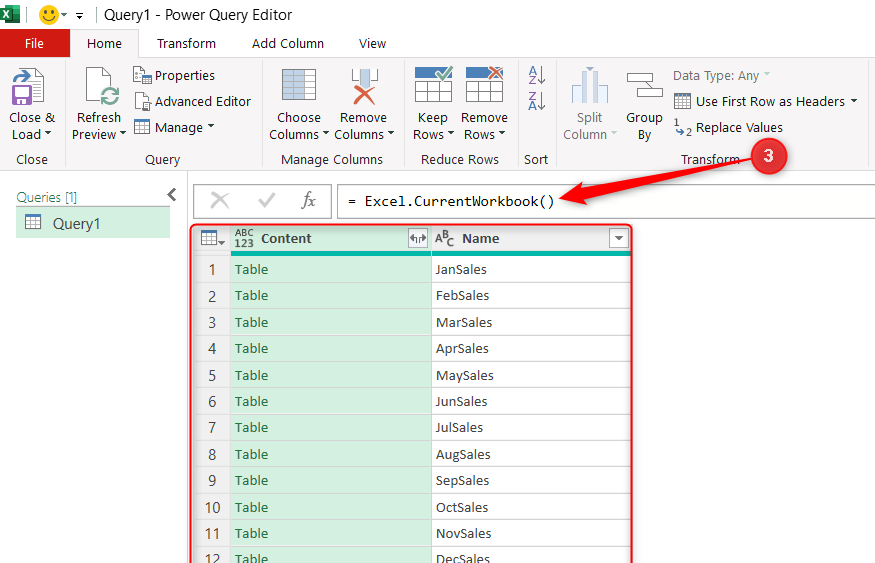
Task: Select the Content column header
Action: [330, 239]
